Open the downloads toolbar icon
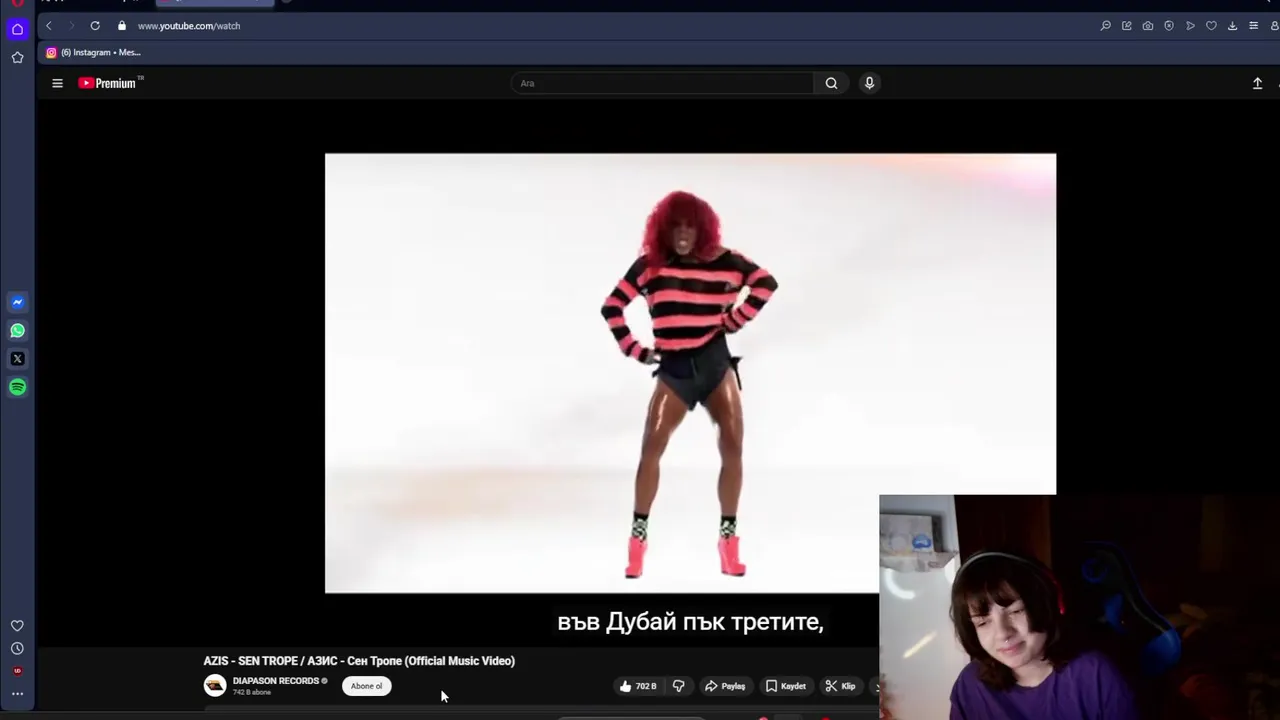Image resolution: width=1280 pixels, height=720 pixels. click(1232, 26)
